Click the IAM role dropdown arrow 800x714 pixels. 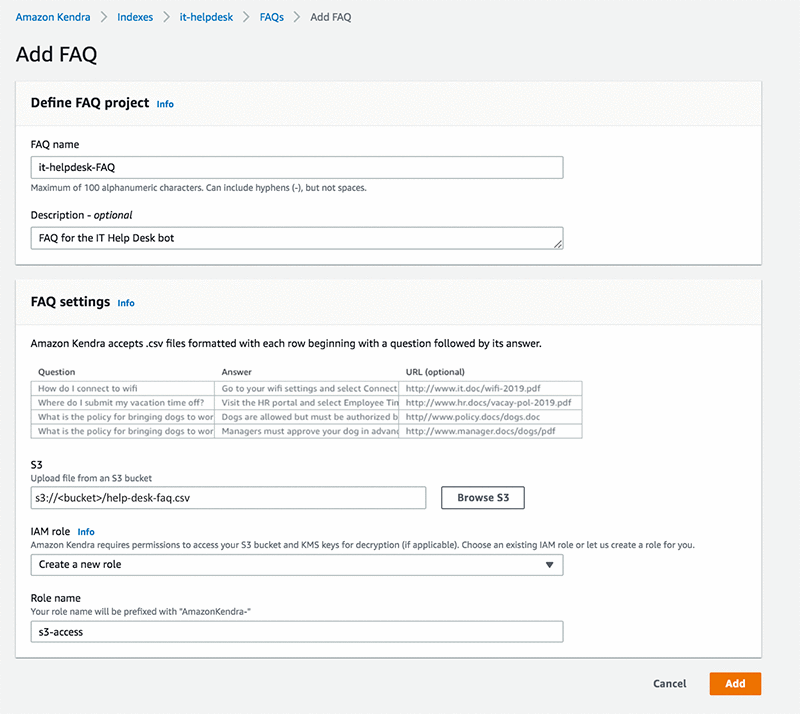(549, 565)
